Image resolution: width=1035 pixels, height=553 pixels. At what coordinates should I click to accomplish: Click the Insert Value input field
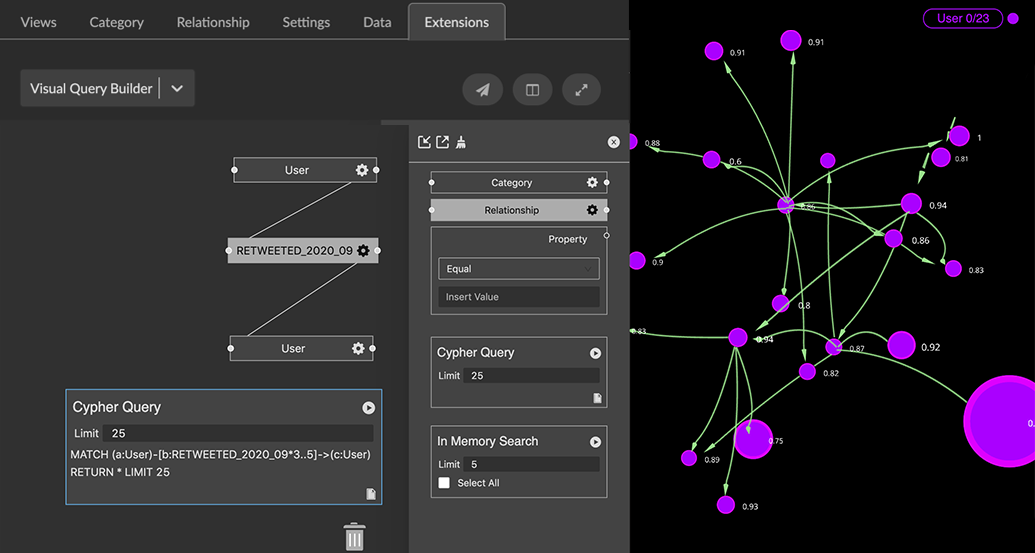[518, 297]
